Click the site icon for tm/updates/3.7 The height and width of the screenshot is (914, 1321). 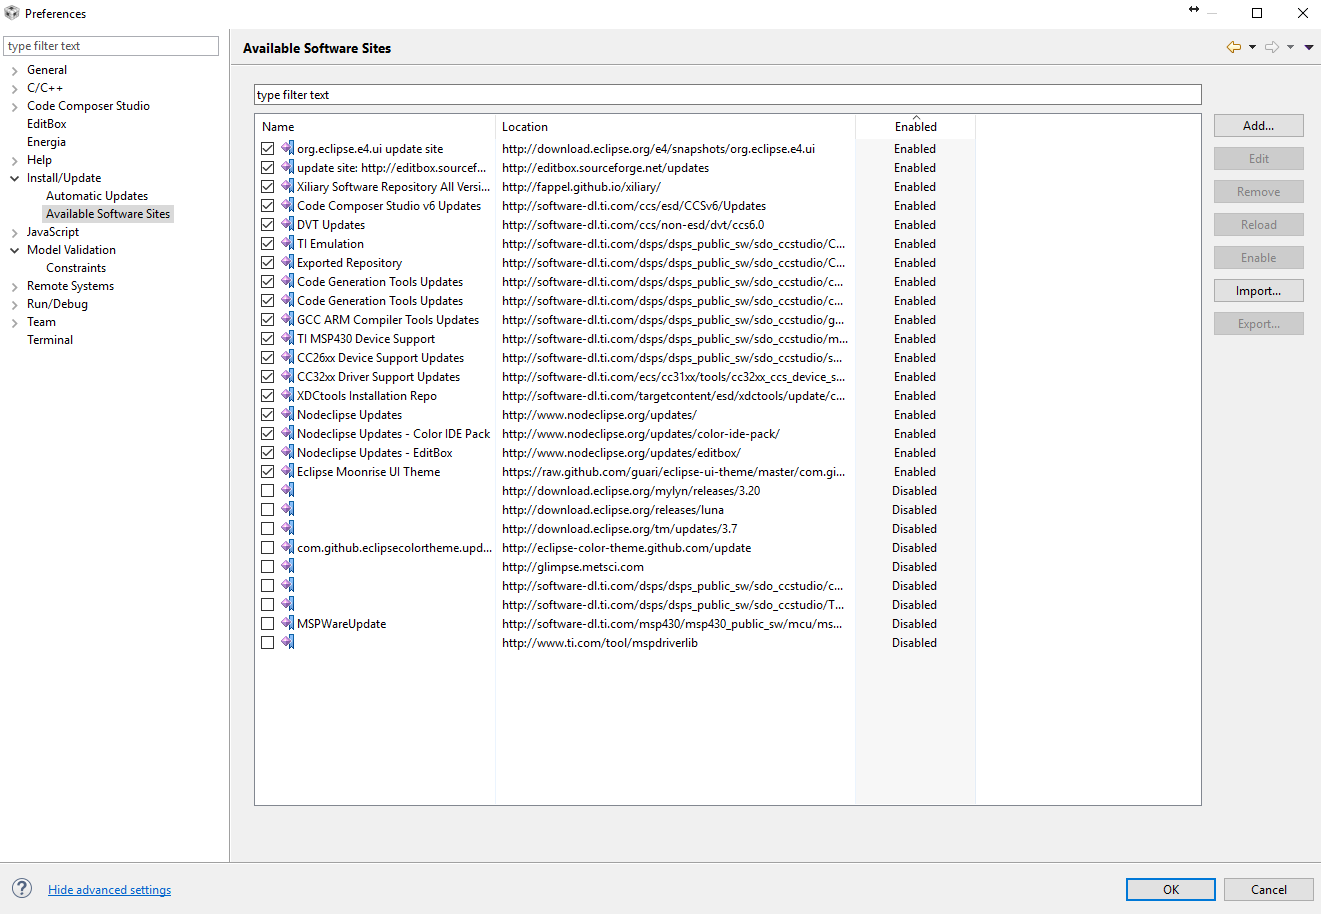tap(287, 528)
